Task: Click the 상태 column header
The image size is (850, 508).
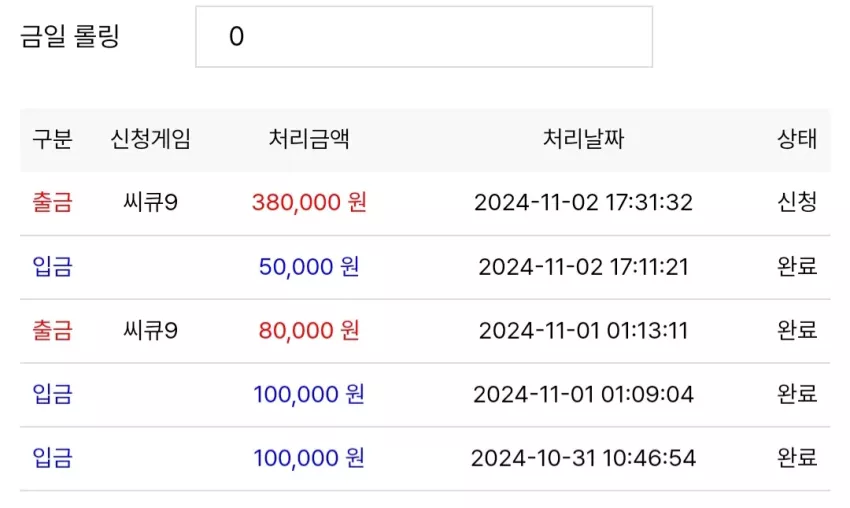Action: tap(797, 139)
